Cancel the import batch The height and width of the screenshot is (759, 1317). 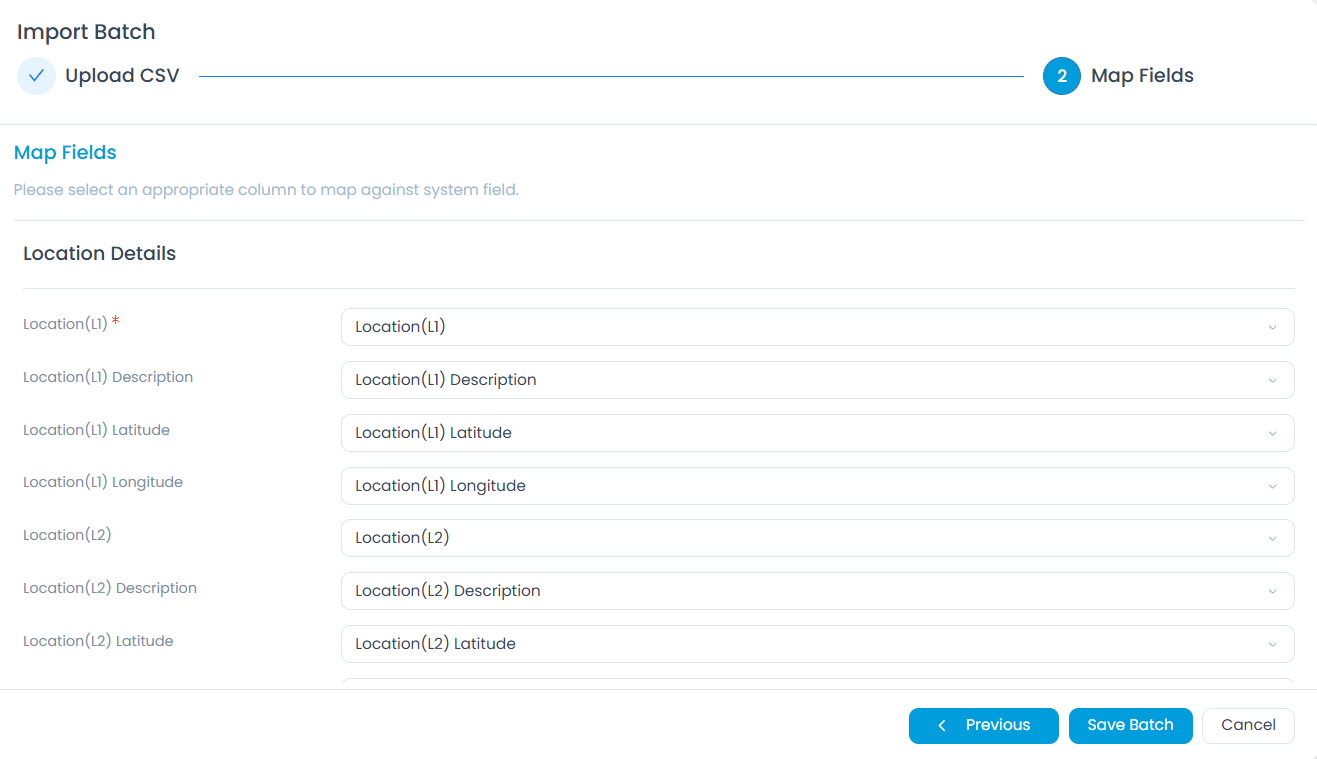(1248, 726)
